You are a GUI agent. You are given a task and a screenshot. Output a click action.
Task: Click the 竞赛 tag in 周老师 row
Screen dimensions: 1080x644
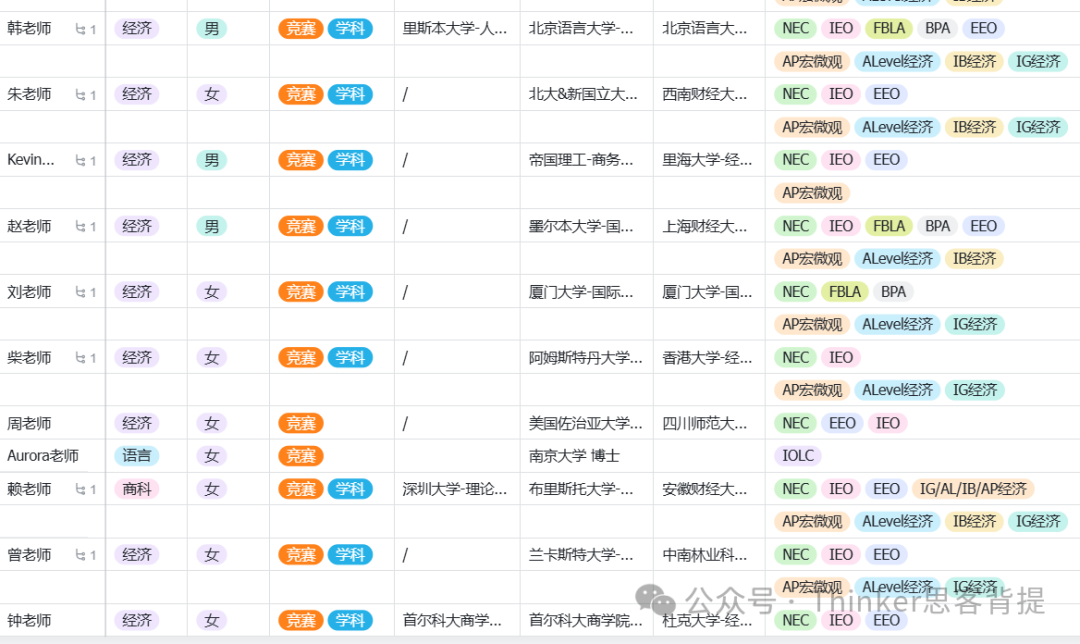pos(301,424)
